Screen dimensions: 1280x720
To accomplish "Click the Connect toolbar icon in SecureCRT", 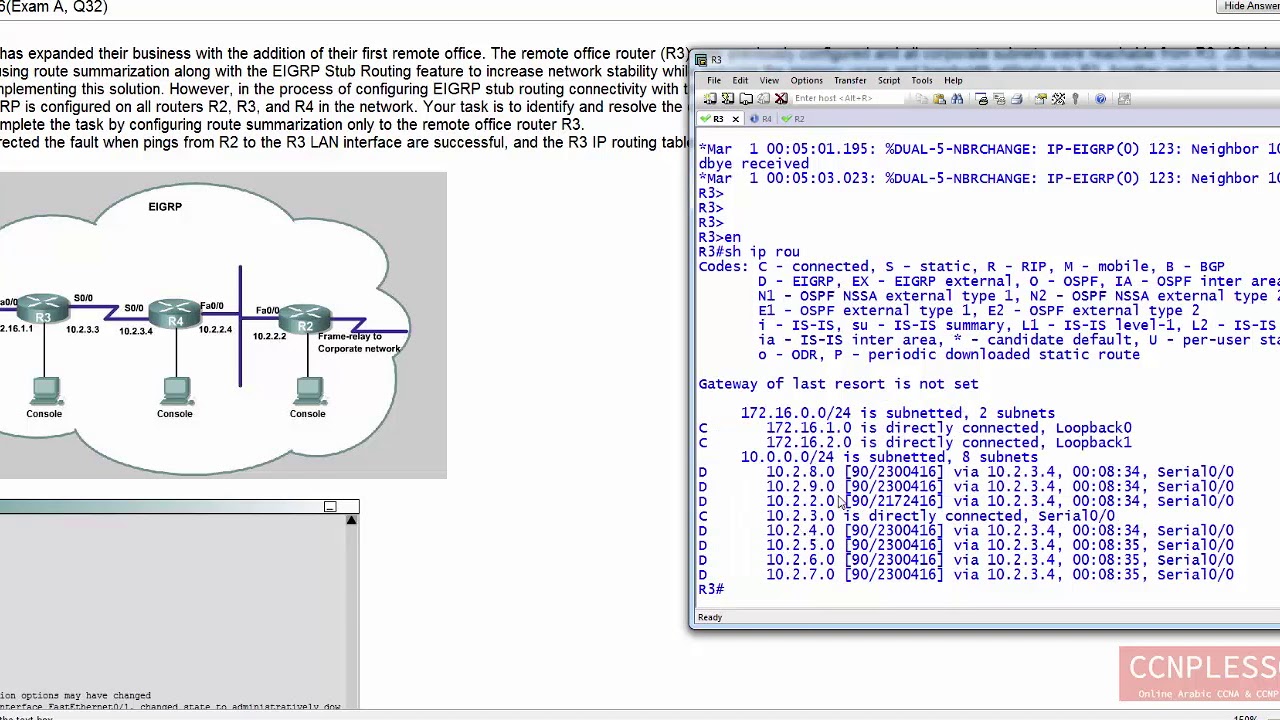I will coord(710,98).
